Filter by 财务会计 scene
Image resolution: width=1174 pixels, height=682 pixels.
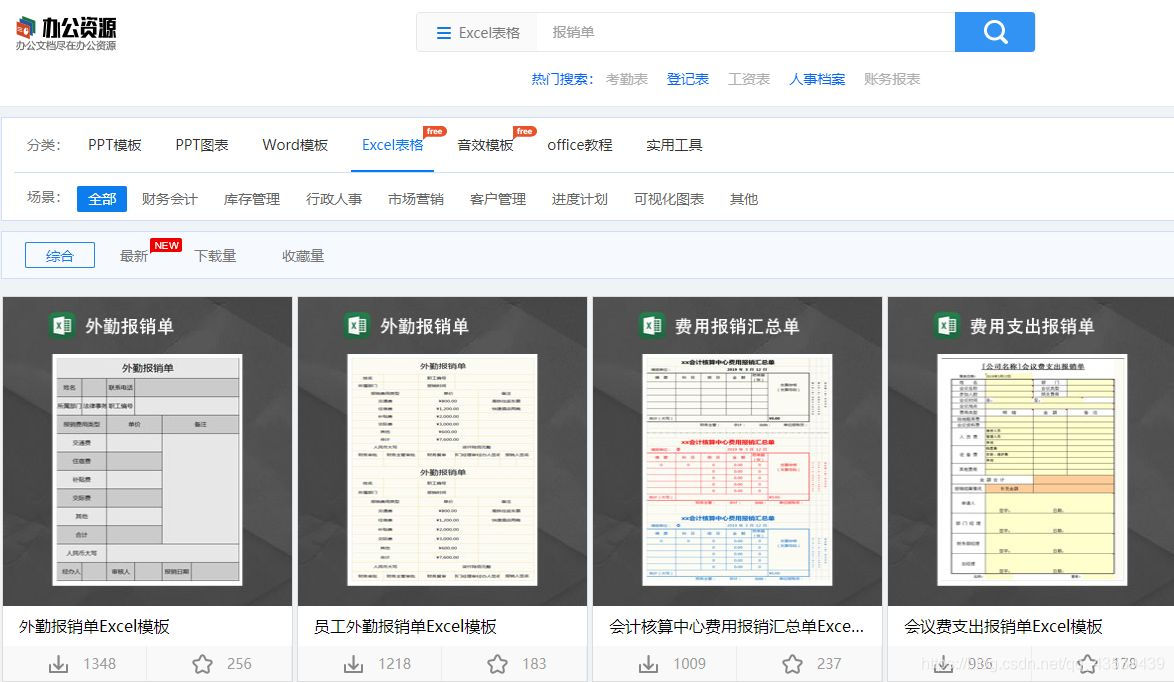(169, 199)
